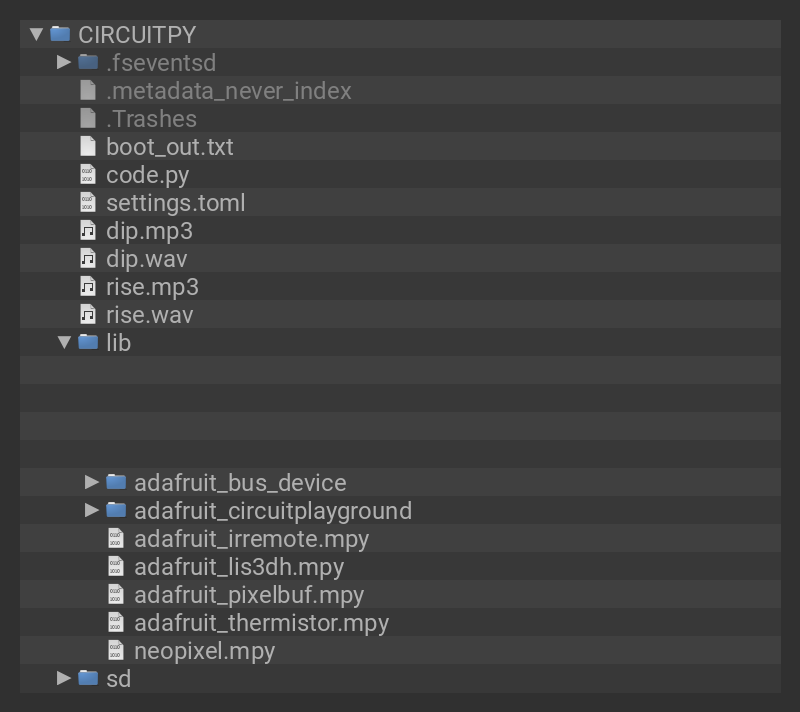Click the CIRCUITPY drive folder icon
800x712 pixels.
point(60,34)
